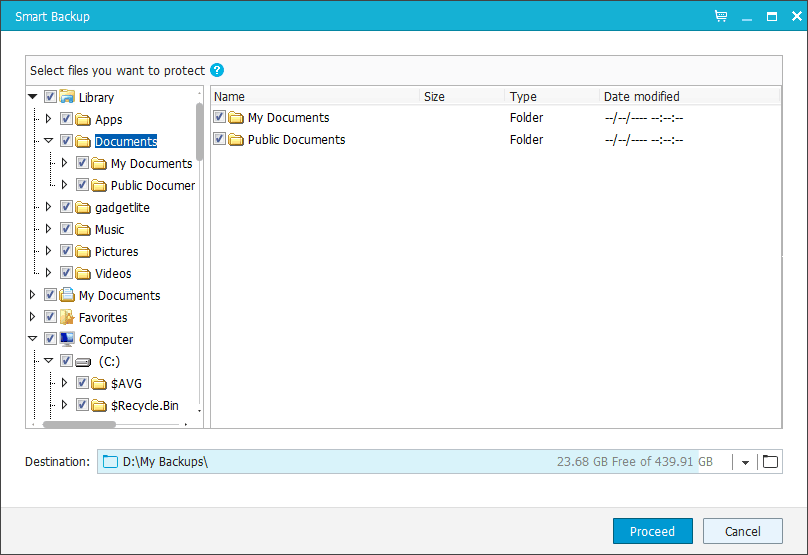Open the shopping cart purchase icon

(x=721, y=16)
